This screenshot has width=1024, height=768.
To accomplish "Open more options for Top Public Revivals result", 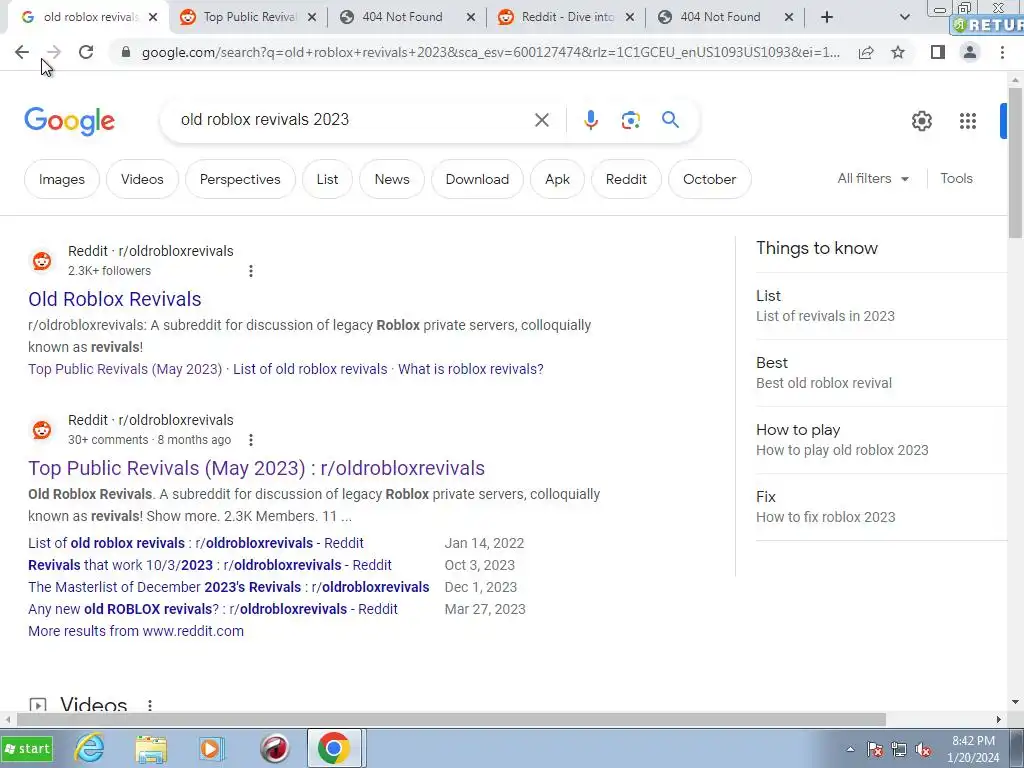I will pyautogui.click(x=251, y=440).
